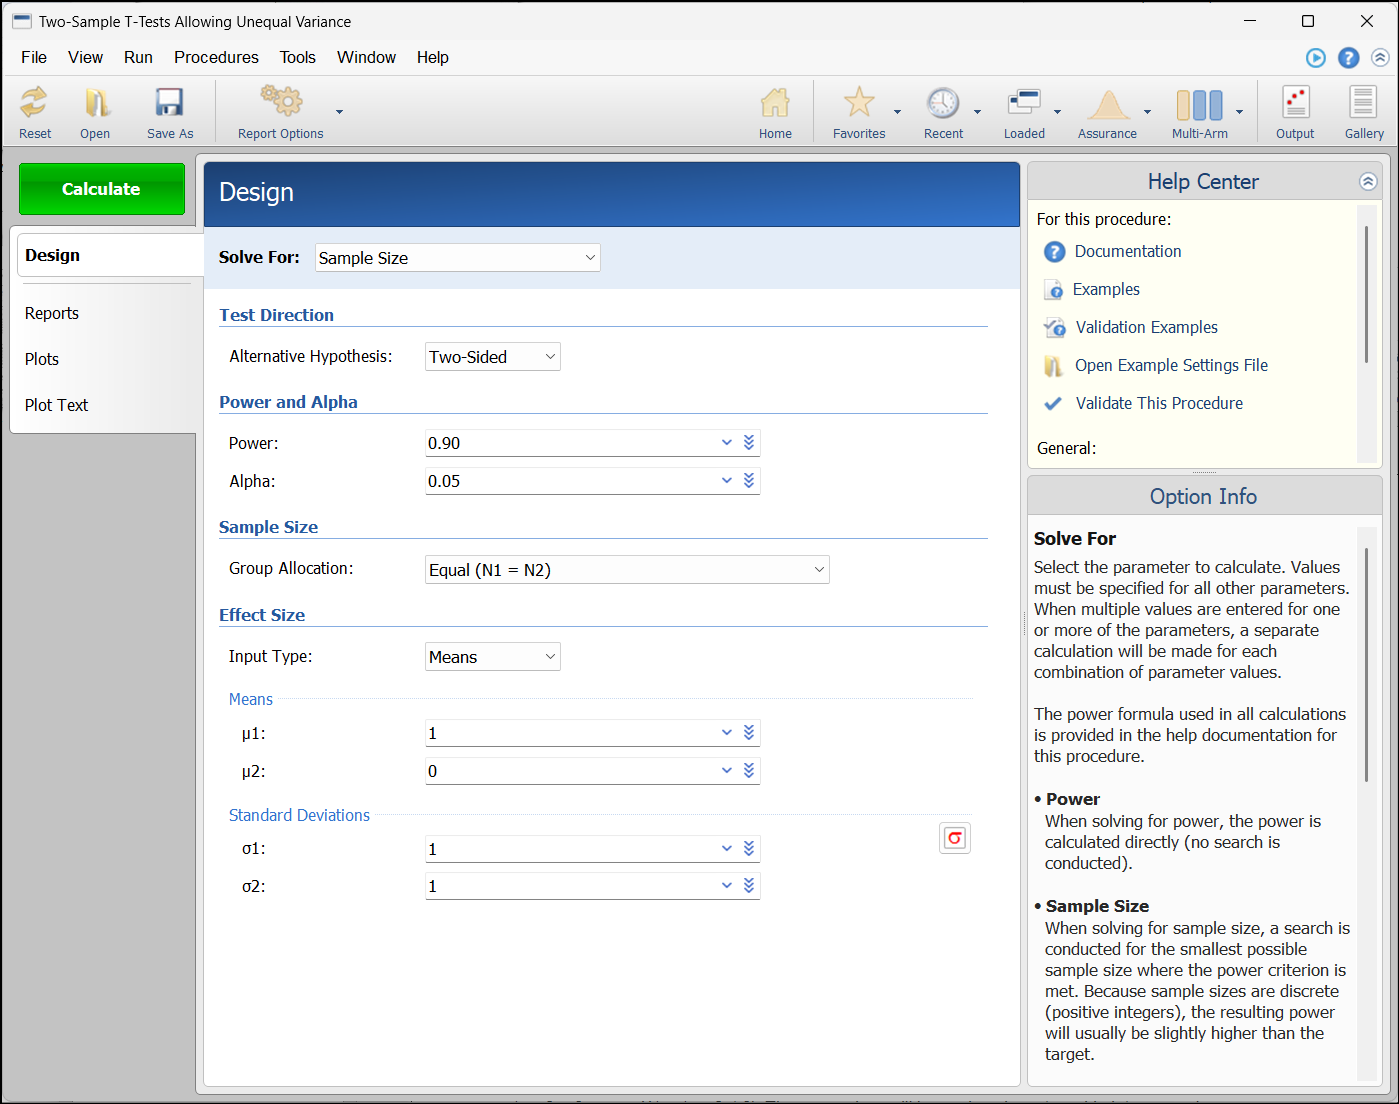1399x1104 pixels.
Task: Open the Validation Examples link
Action: point(1146,328)
